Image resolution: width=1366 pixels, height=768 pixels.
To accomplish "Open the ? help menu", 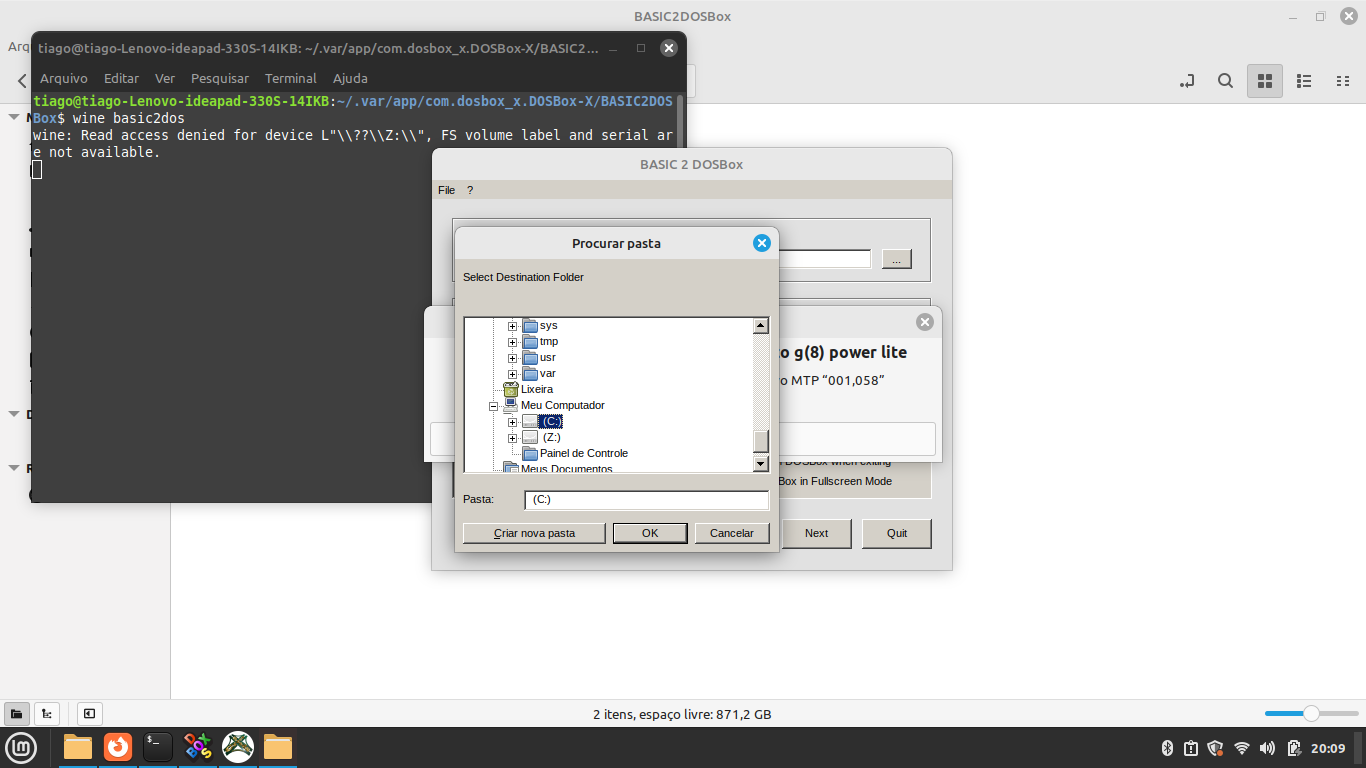I will click(x=470, y=190).
